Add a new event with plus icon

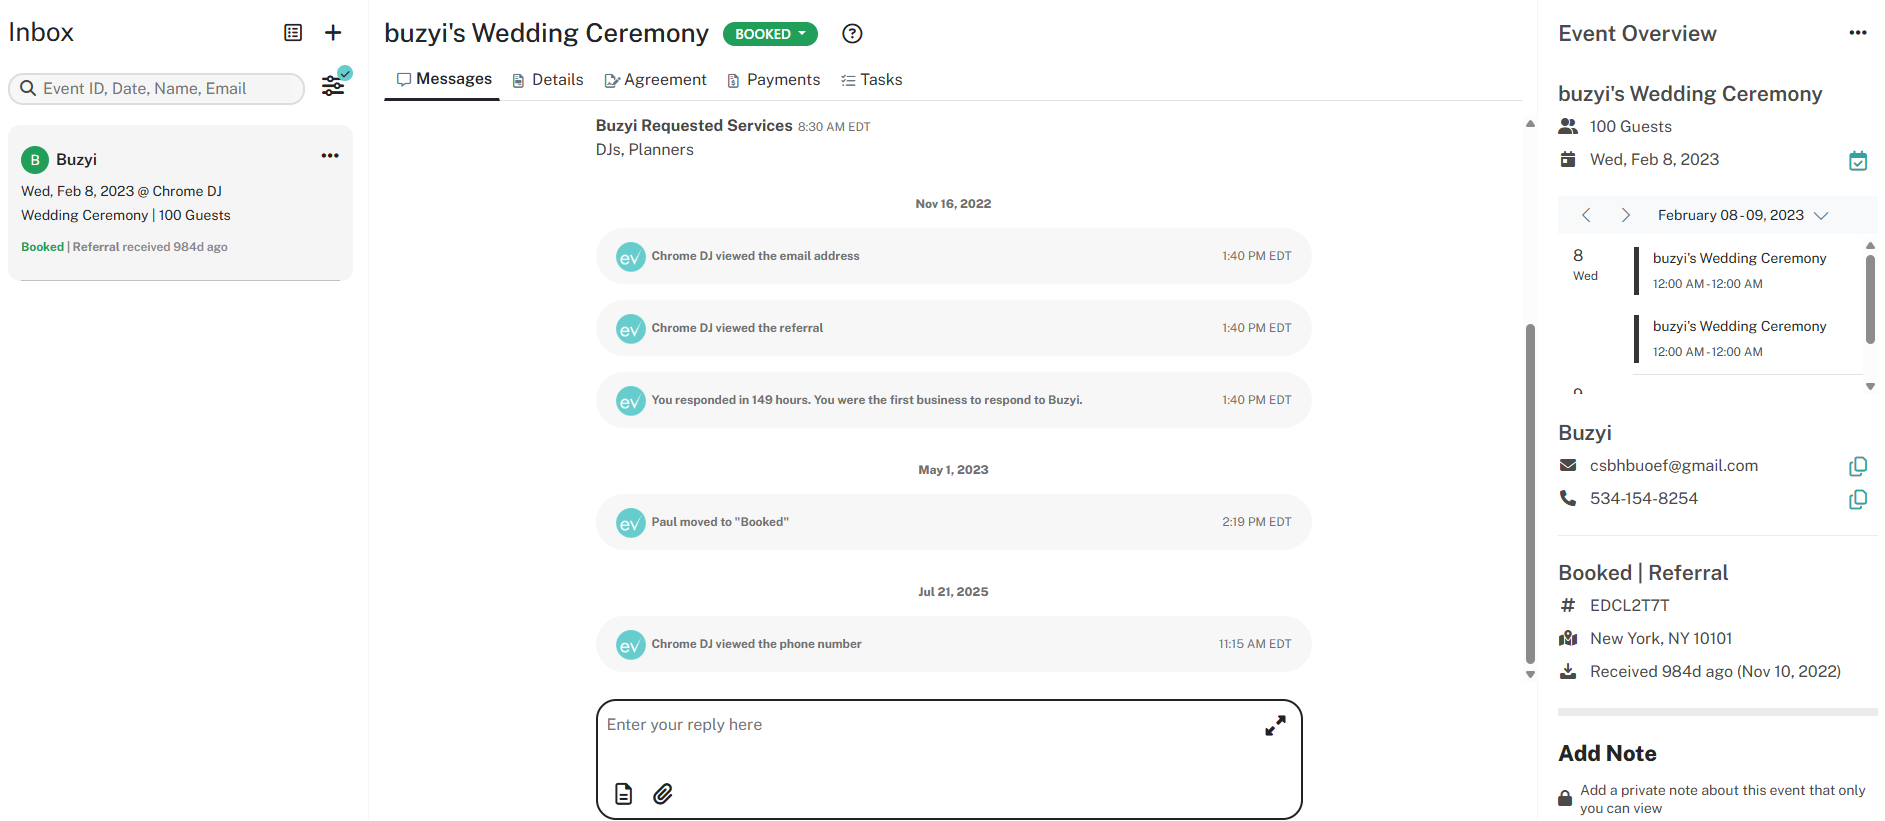click(x=333, y=33)
